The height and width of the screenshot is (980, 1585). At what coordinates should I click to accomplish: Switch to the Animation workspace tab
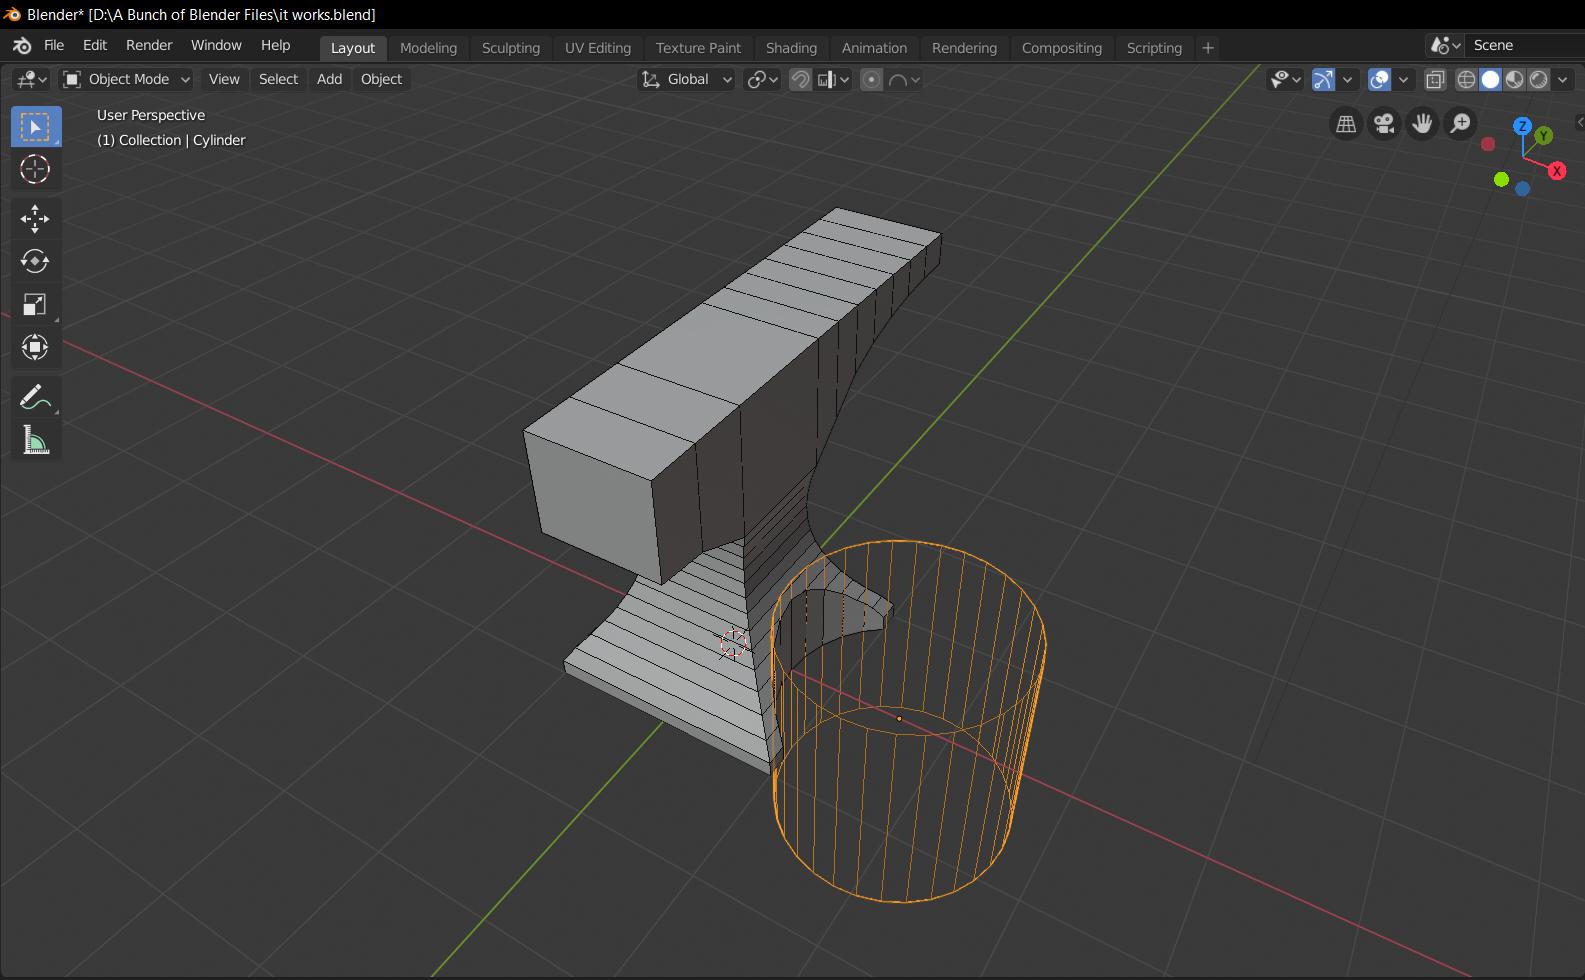[874, 48]
